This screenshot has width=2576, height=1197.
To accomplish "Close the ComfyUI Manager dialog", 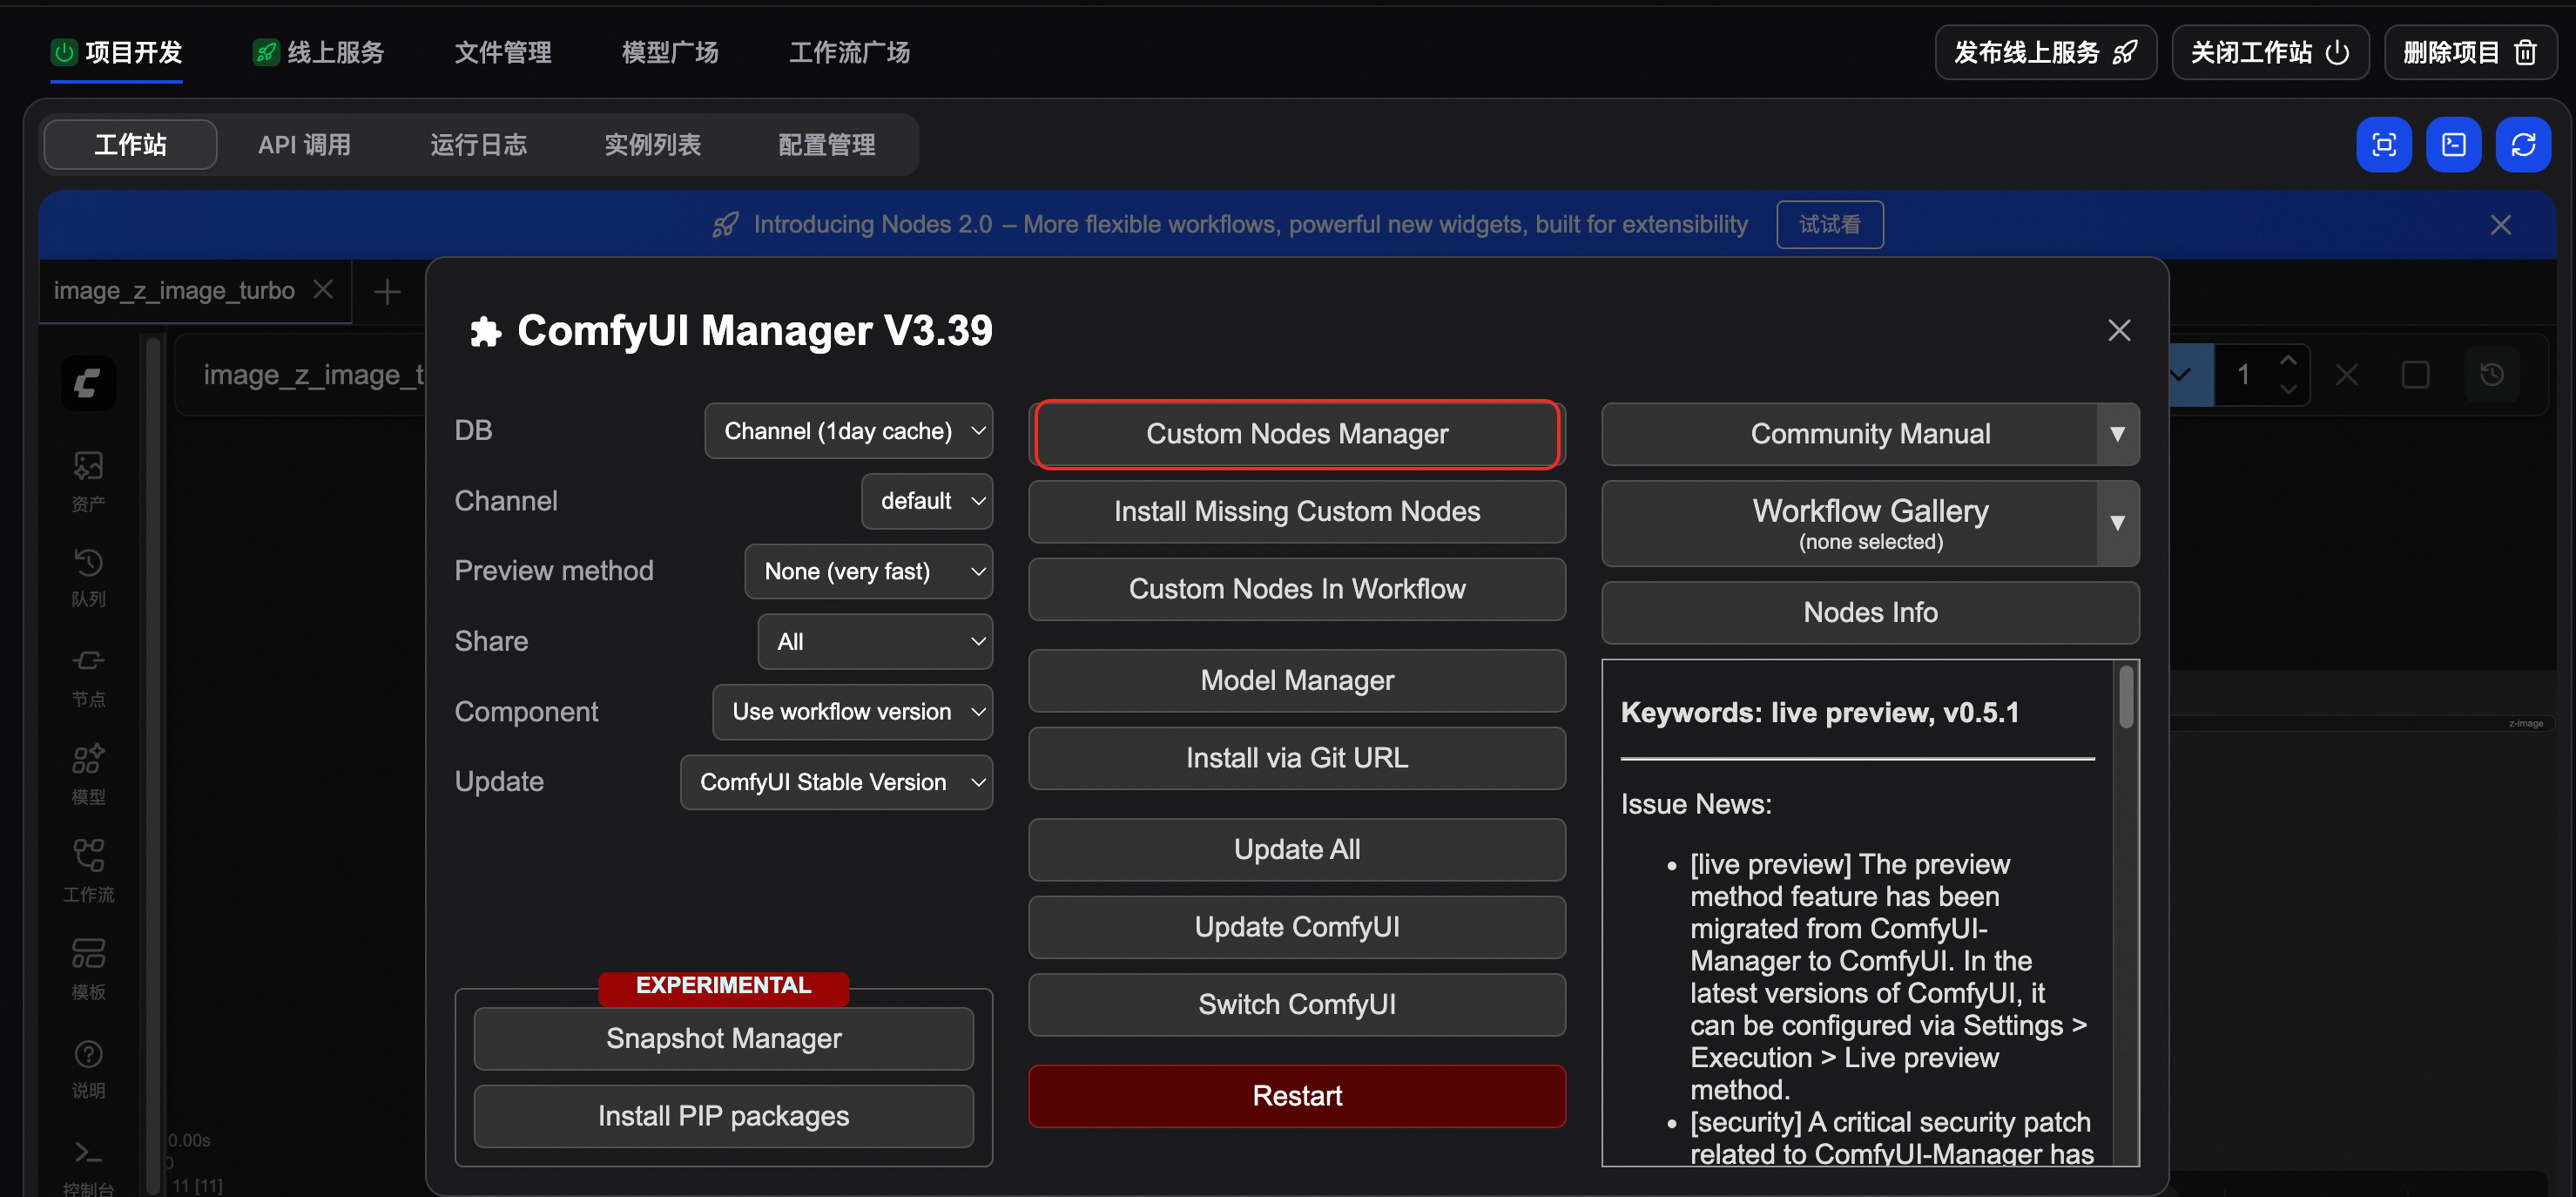I will 2119,330.
